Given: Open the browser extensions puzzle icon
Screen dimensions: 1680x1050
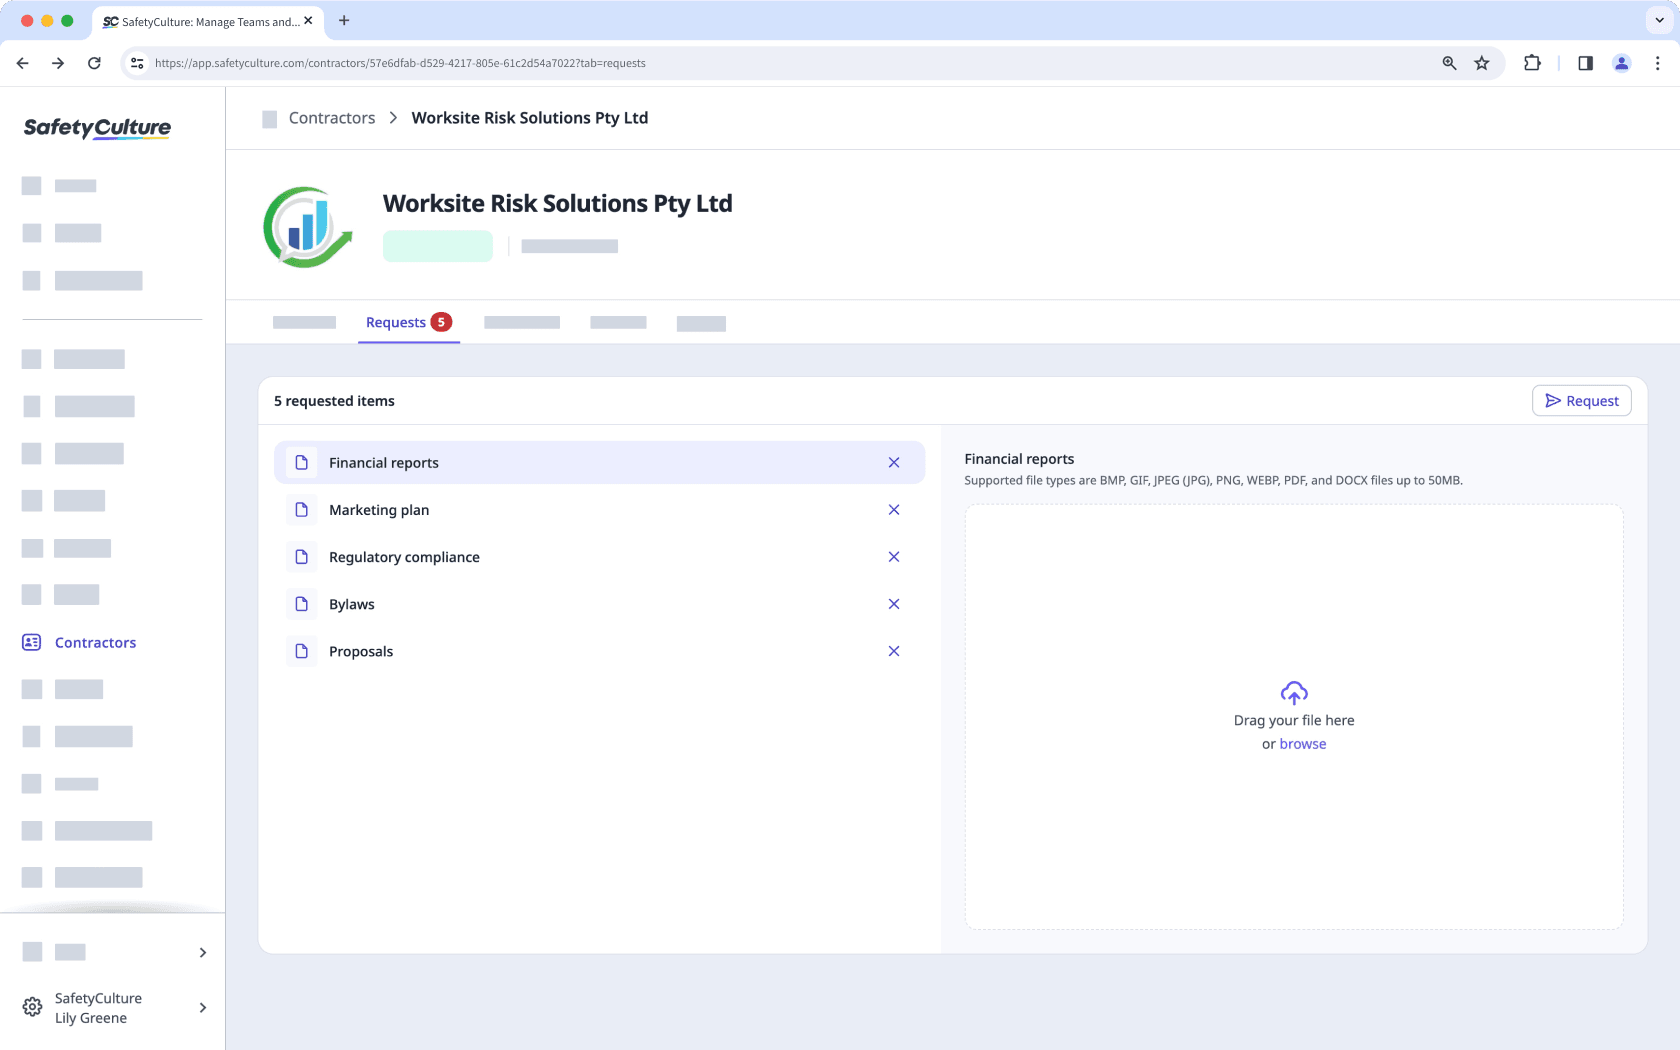Looking at the screenshot, I should (x=1531, y=62).
